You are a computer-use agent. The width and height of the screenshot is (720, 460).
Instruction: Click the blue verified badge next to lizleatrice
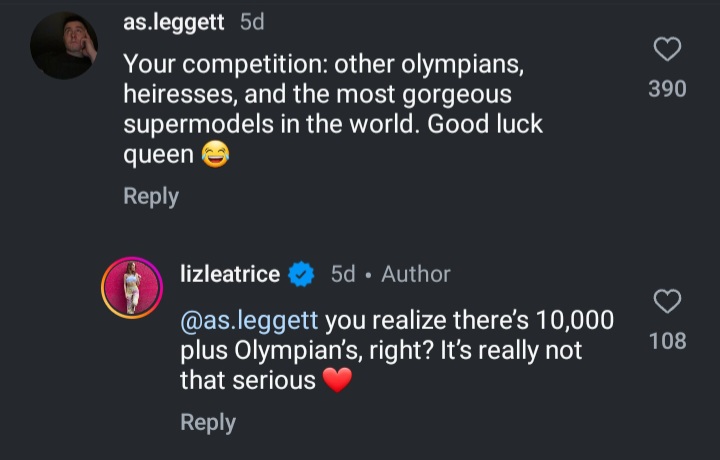point(301,274)
